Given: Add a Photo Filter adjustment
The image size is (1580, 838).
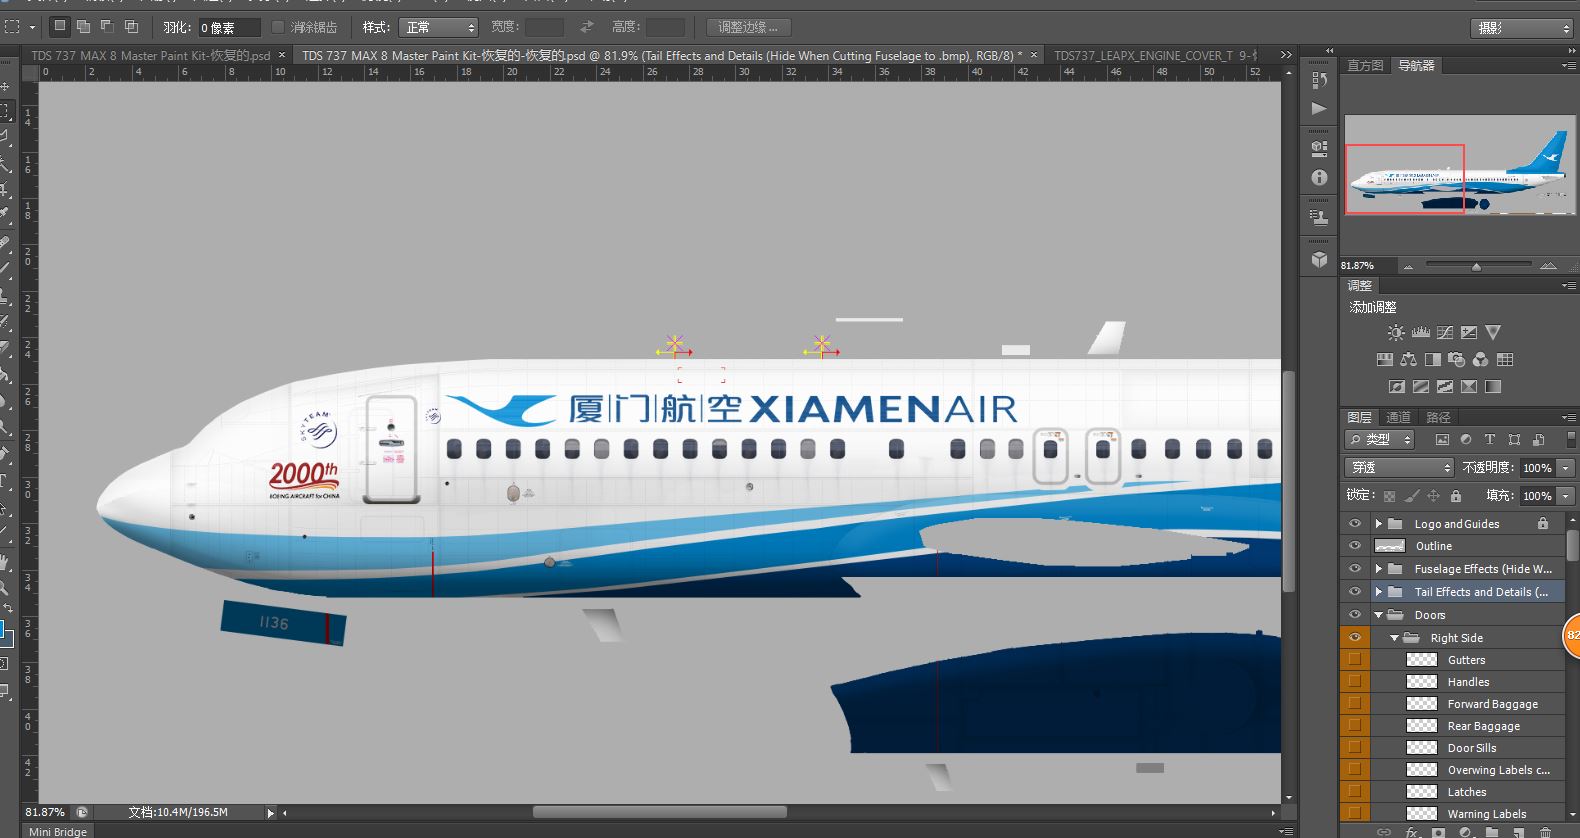Looking at the screenshot, I should click(1456, 360).
